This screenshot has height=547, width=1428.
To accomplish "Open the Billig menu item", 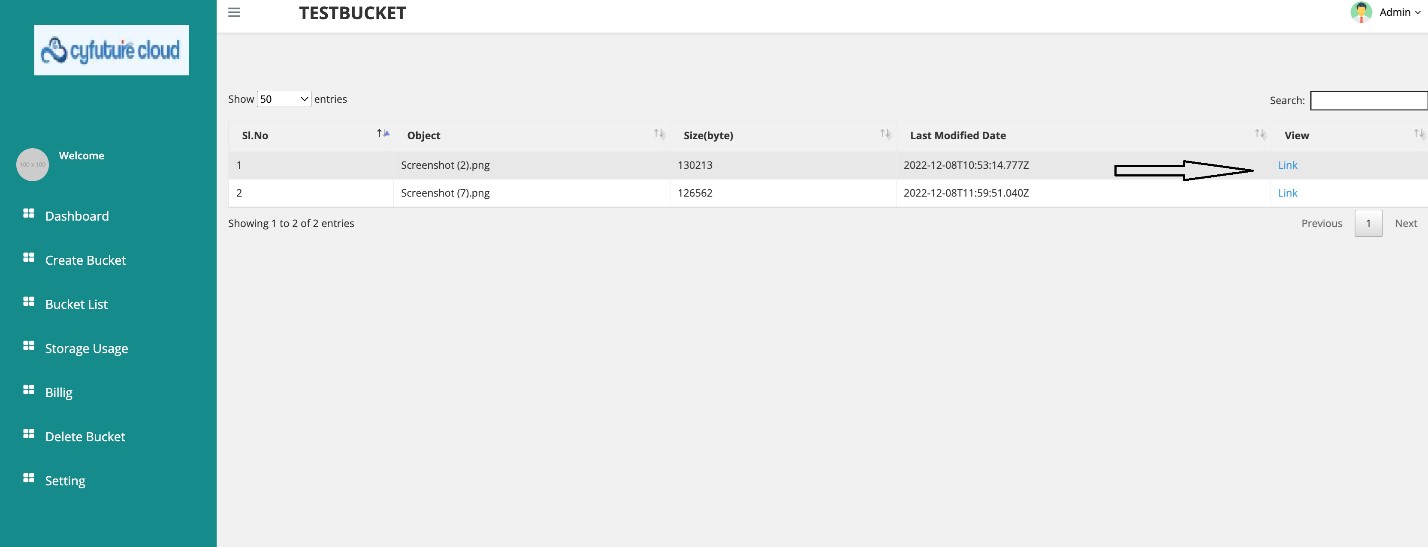I will click(x=59, y=392).
